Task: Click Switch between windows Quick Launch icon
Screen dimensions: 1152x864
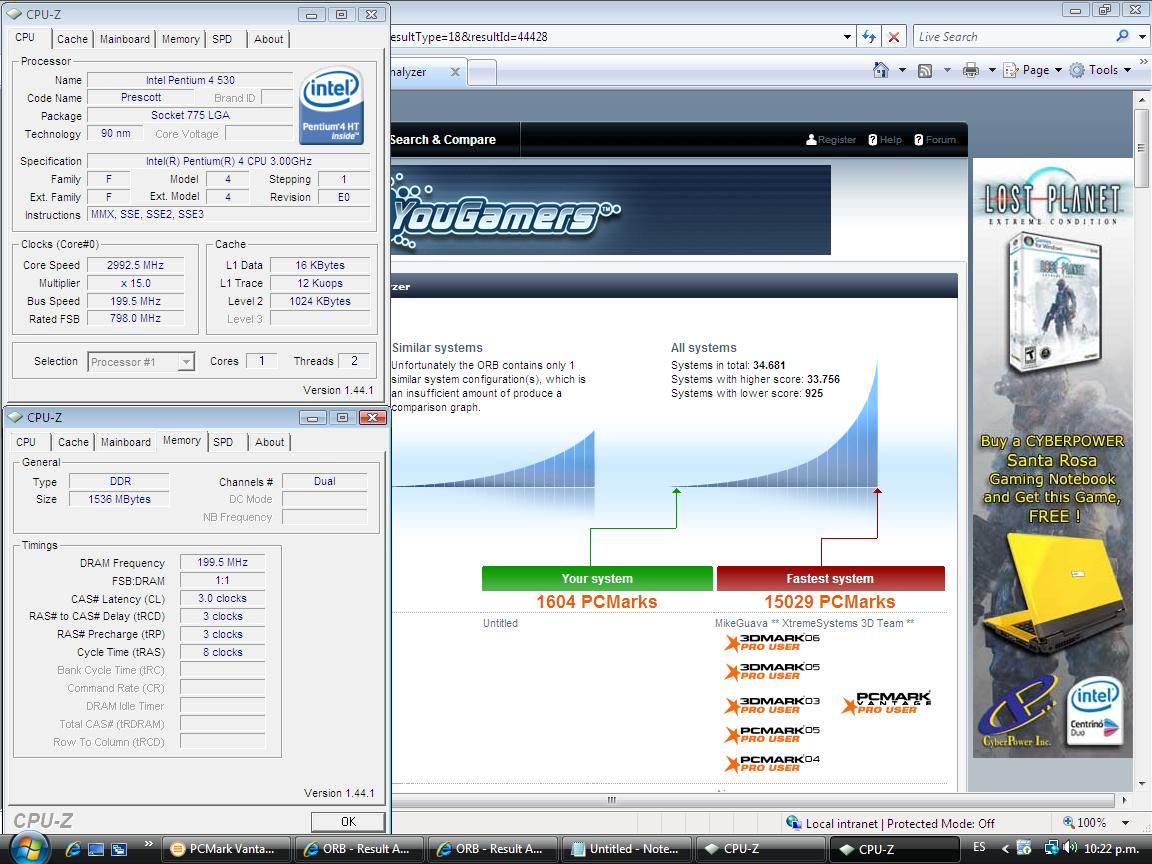Action: pos(118,849)
